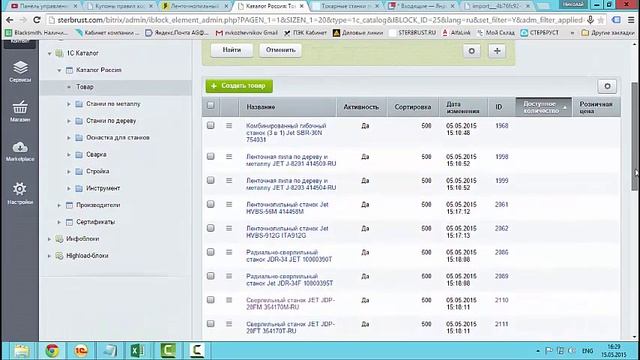Viewport: 640px width, 360px height.
Task: Check the JET J-8201 row
Action: coord(211,157)
